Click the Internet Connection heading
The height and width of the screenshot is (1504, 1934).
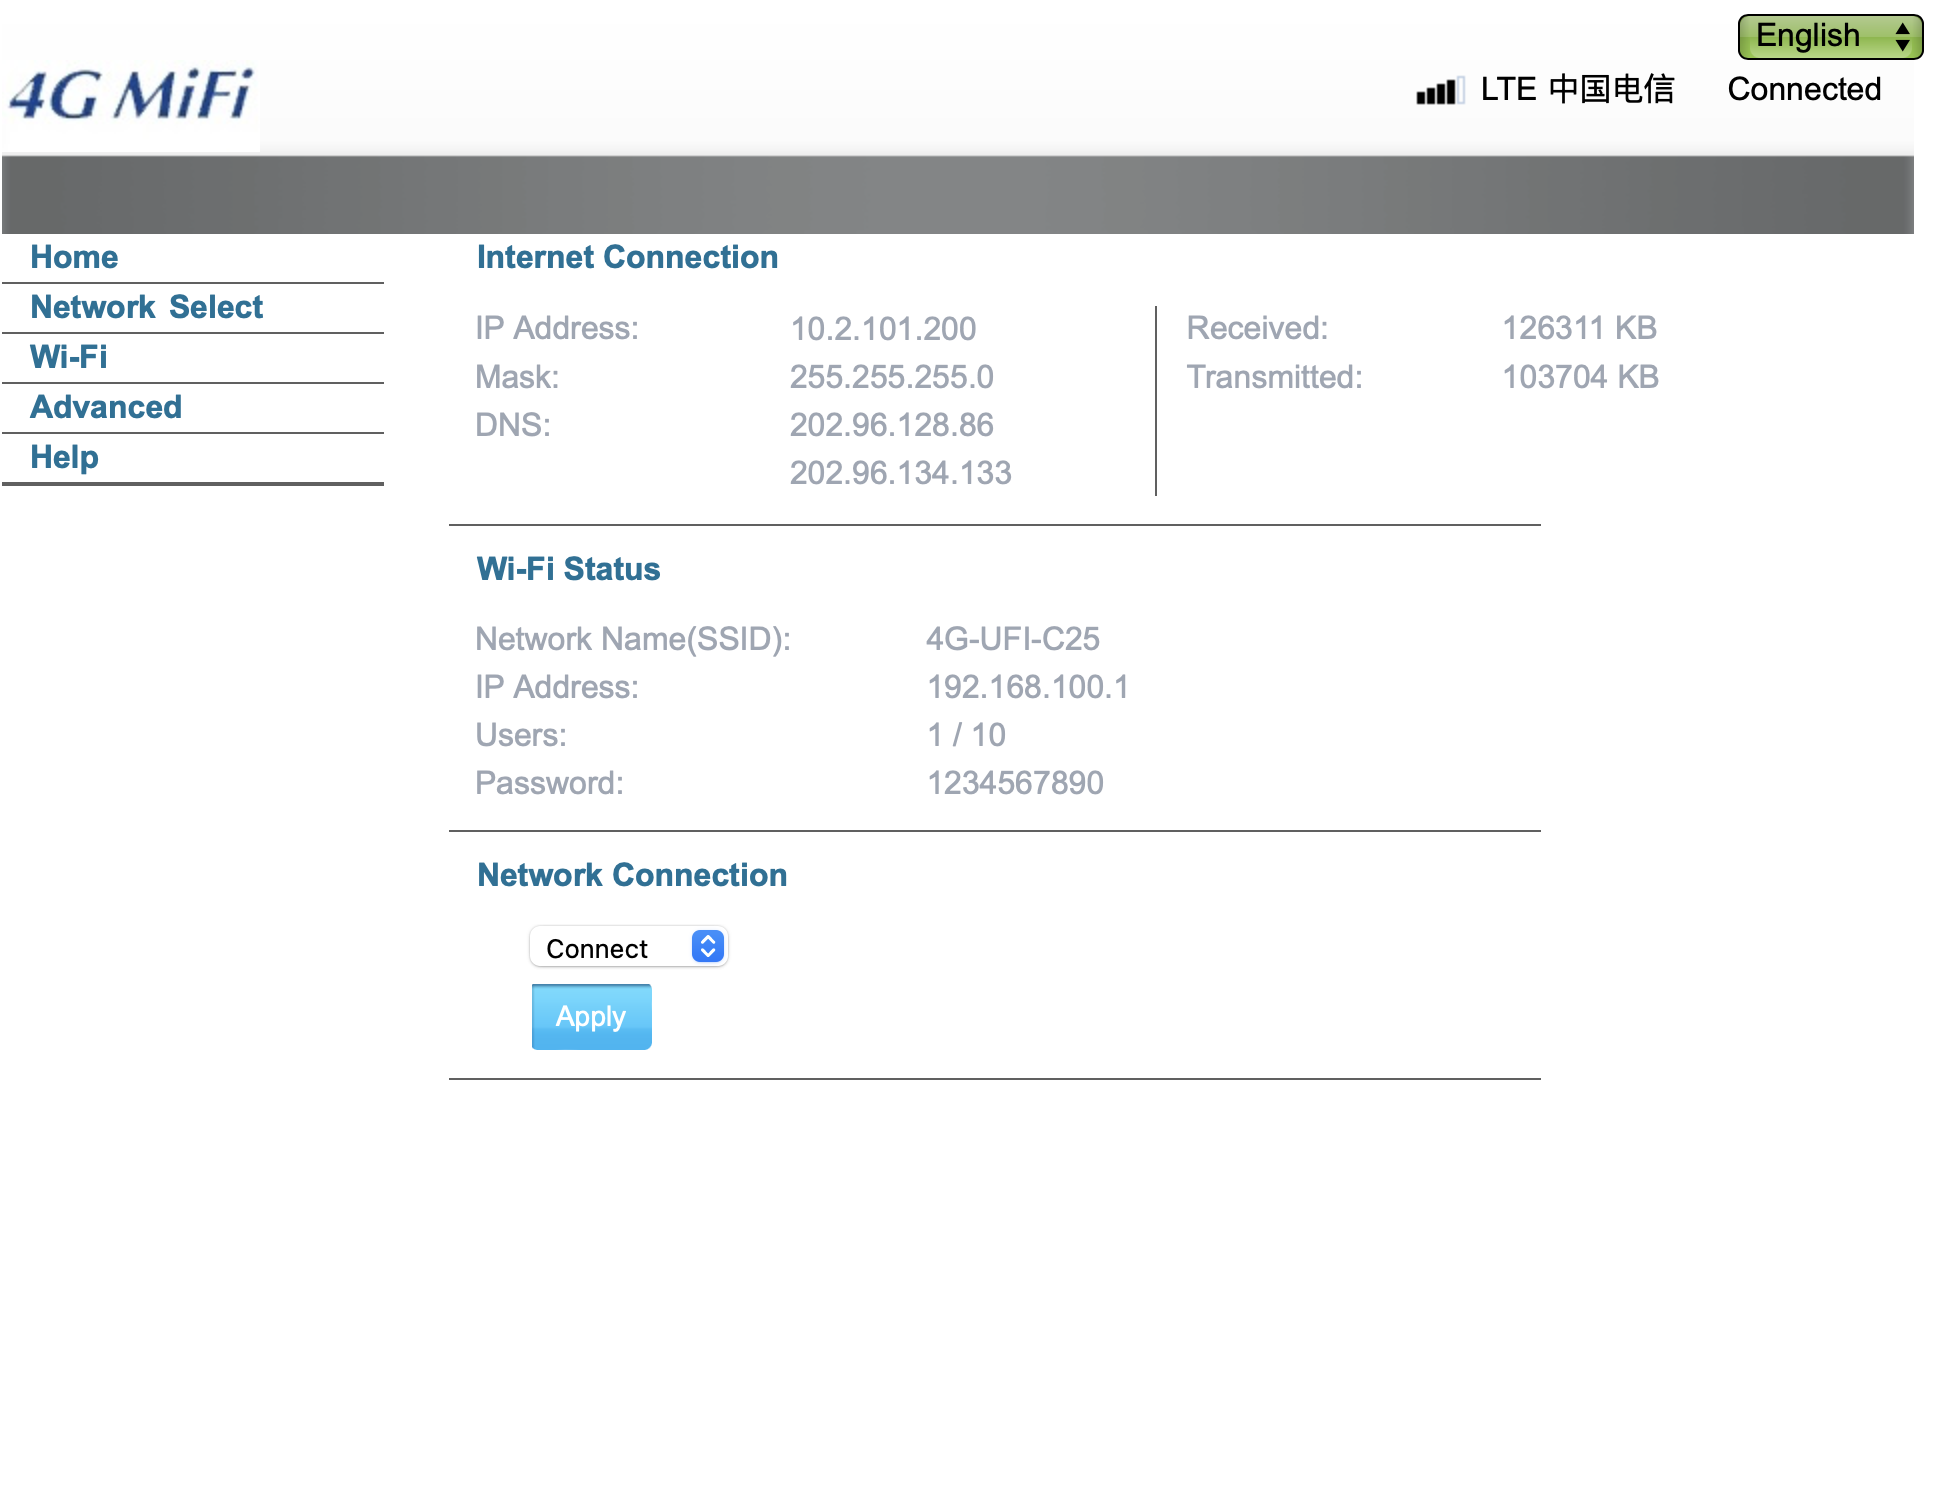[627, 257]
